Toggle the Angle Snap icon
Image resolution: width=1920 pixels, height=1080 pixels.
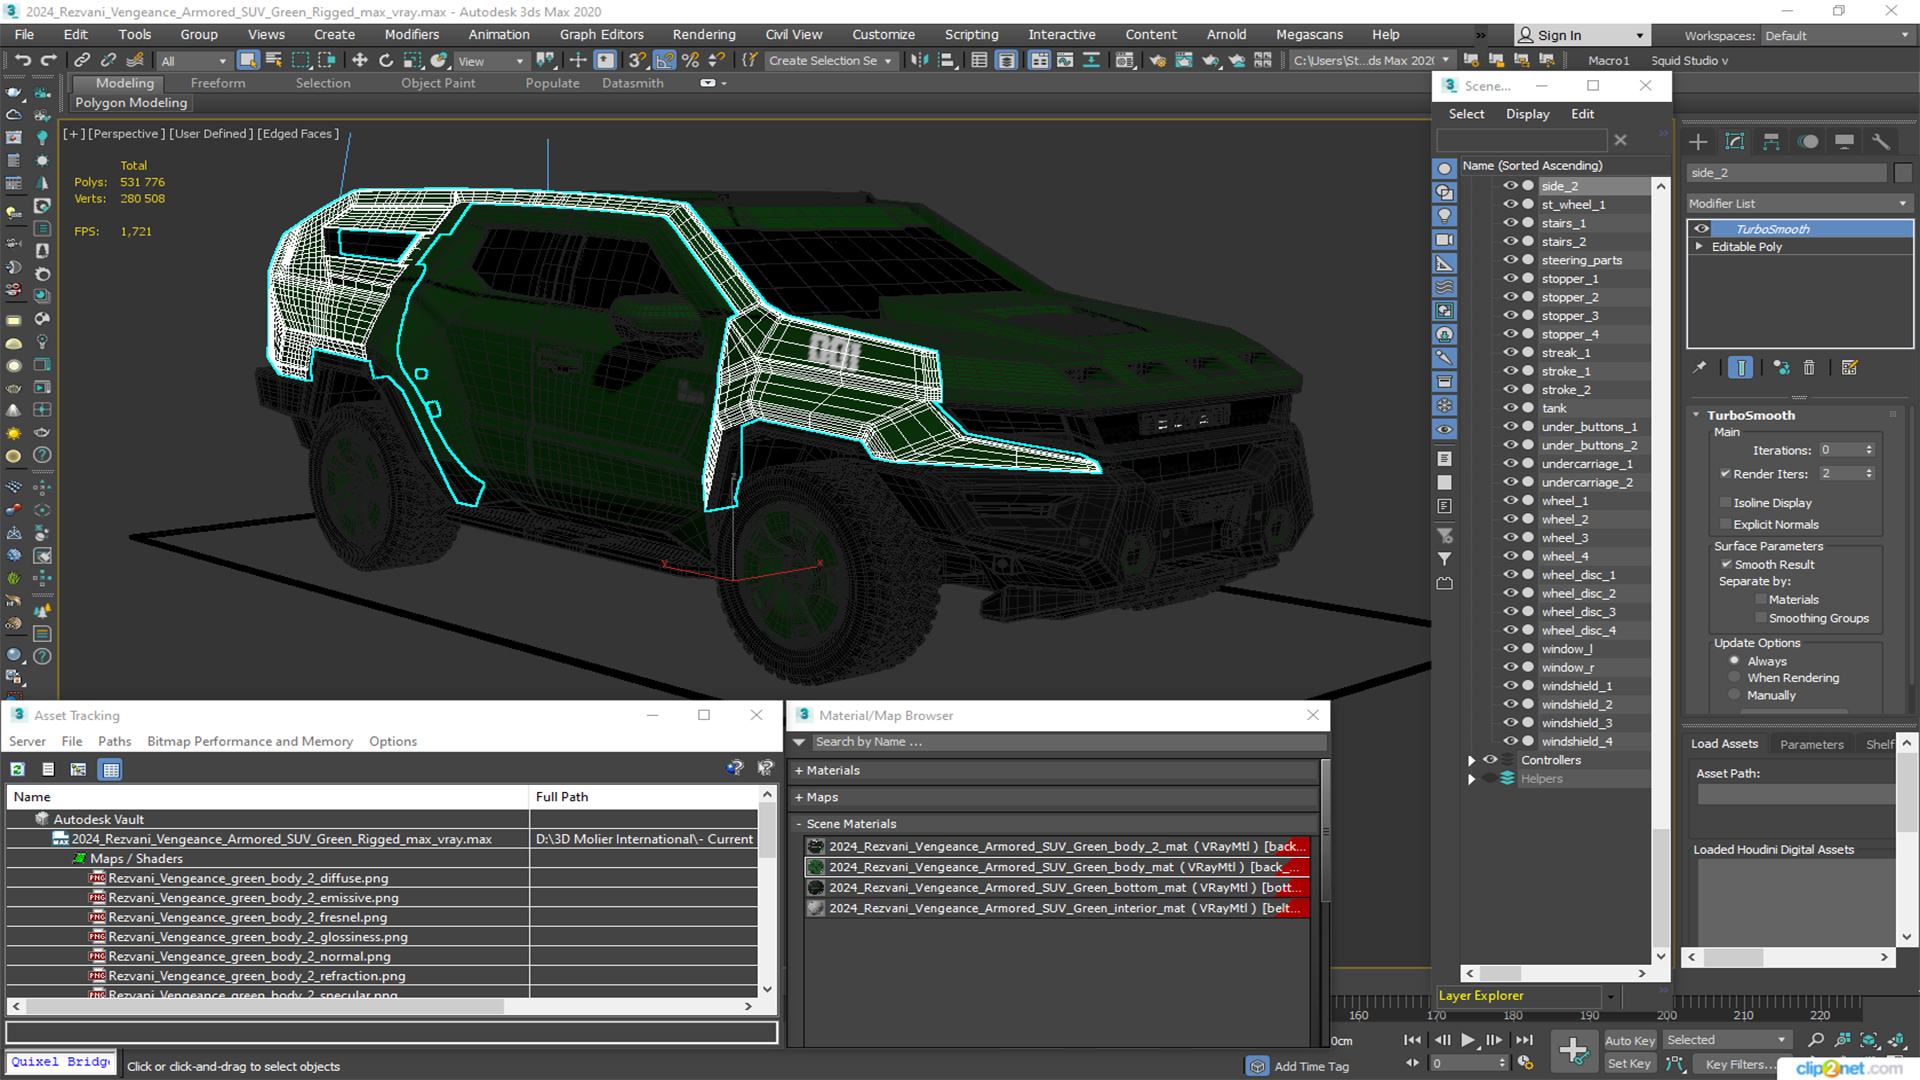point(664,60)
